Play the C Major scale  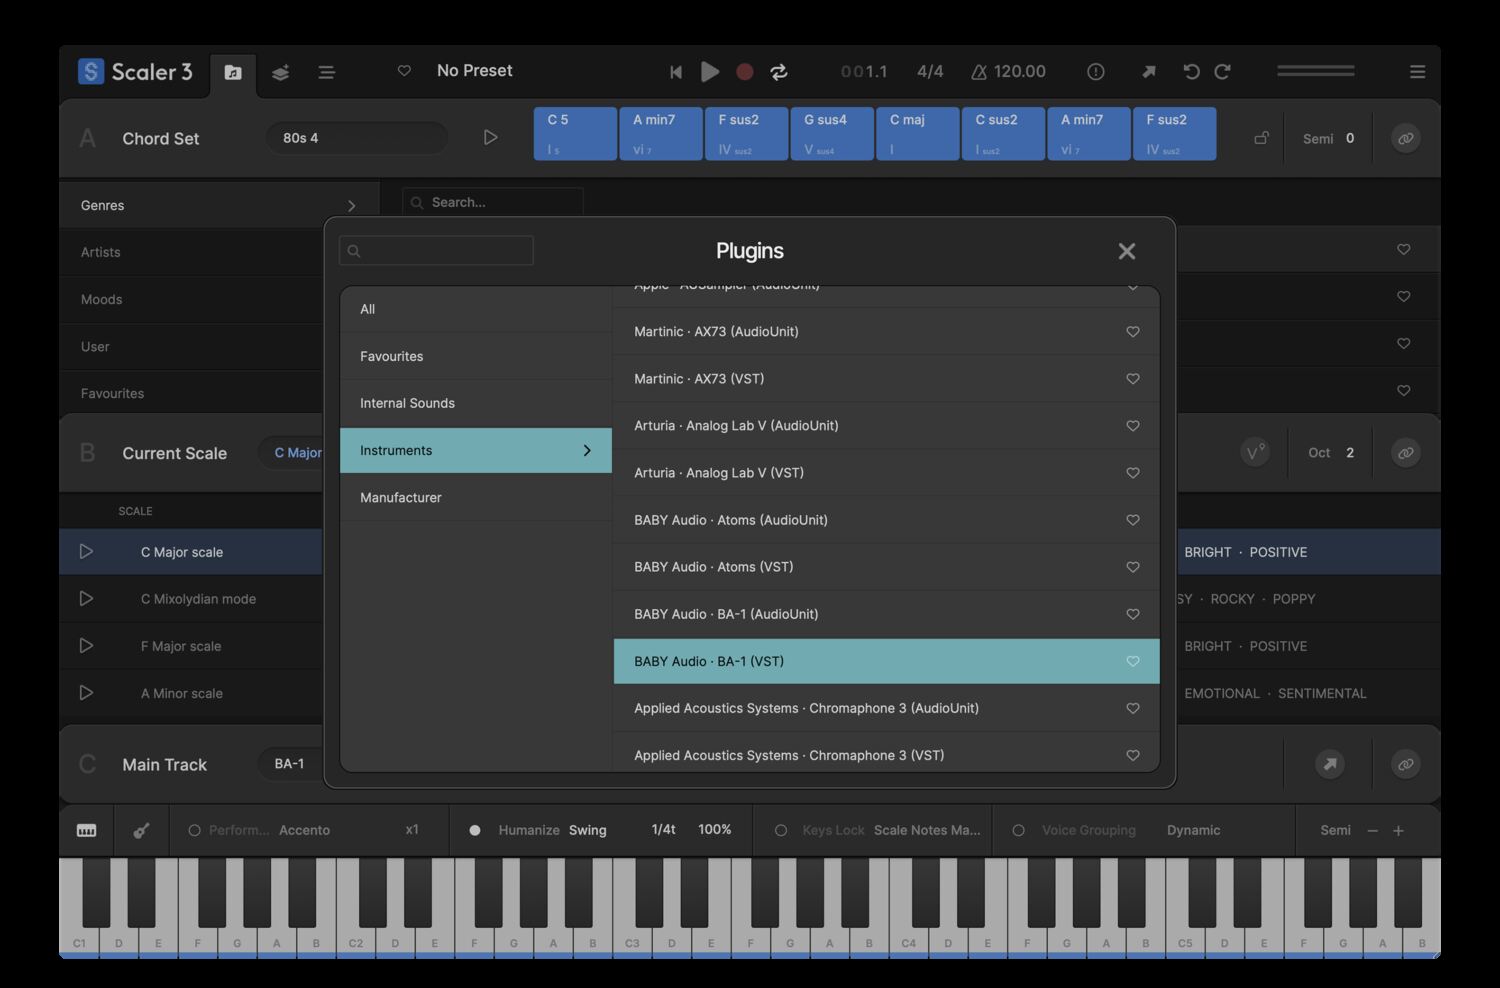pos(86,551)
